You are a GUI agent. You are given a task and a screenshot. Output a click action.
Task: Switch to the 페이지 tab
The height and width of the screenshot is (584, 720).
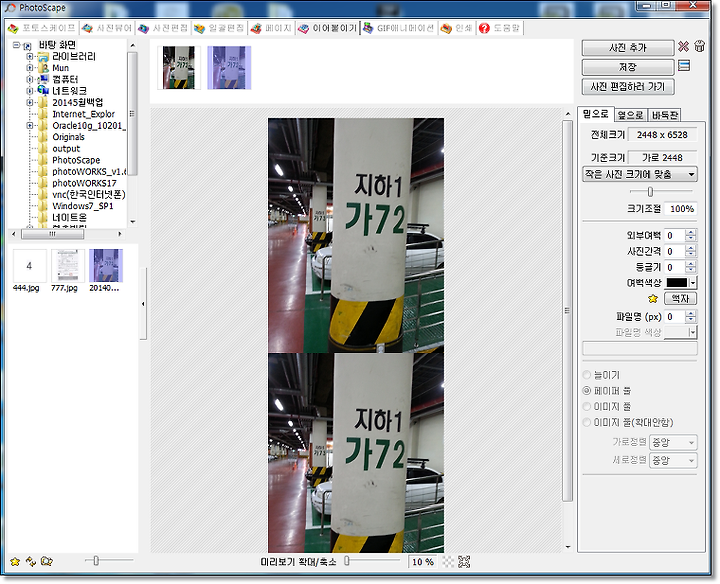[x=271, y=28]
